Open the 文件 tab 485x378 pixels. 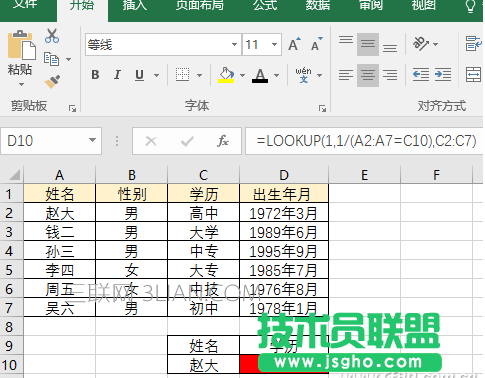tap(25, 4)
